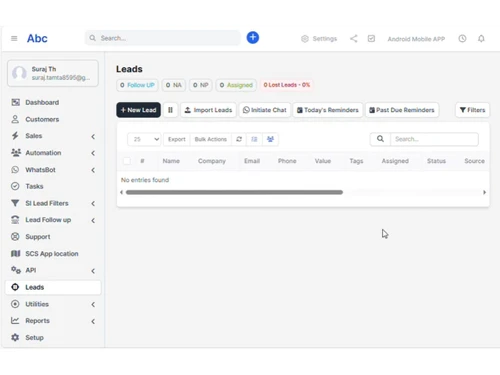Focus the table Search input
The height and width of the screenshot is (375, 500).
(x=434, y=139)
